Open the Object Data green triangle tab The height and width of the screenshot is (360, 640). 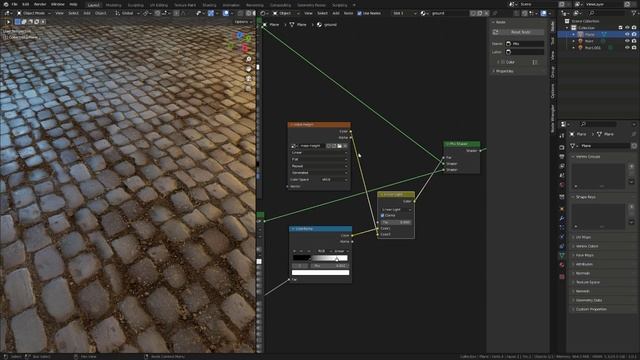(562, 256)
